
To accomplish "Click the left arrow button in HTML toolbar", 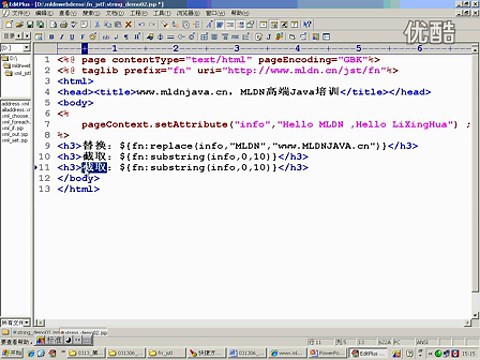I will (19, 36).
